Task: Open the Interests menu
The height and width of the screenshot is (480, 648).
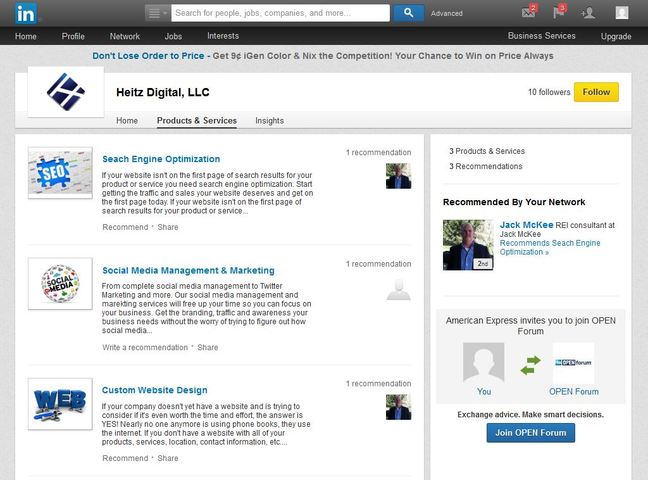Action: click(223, 36)
